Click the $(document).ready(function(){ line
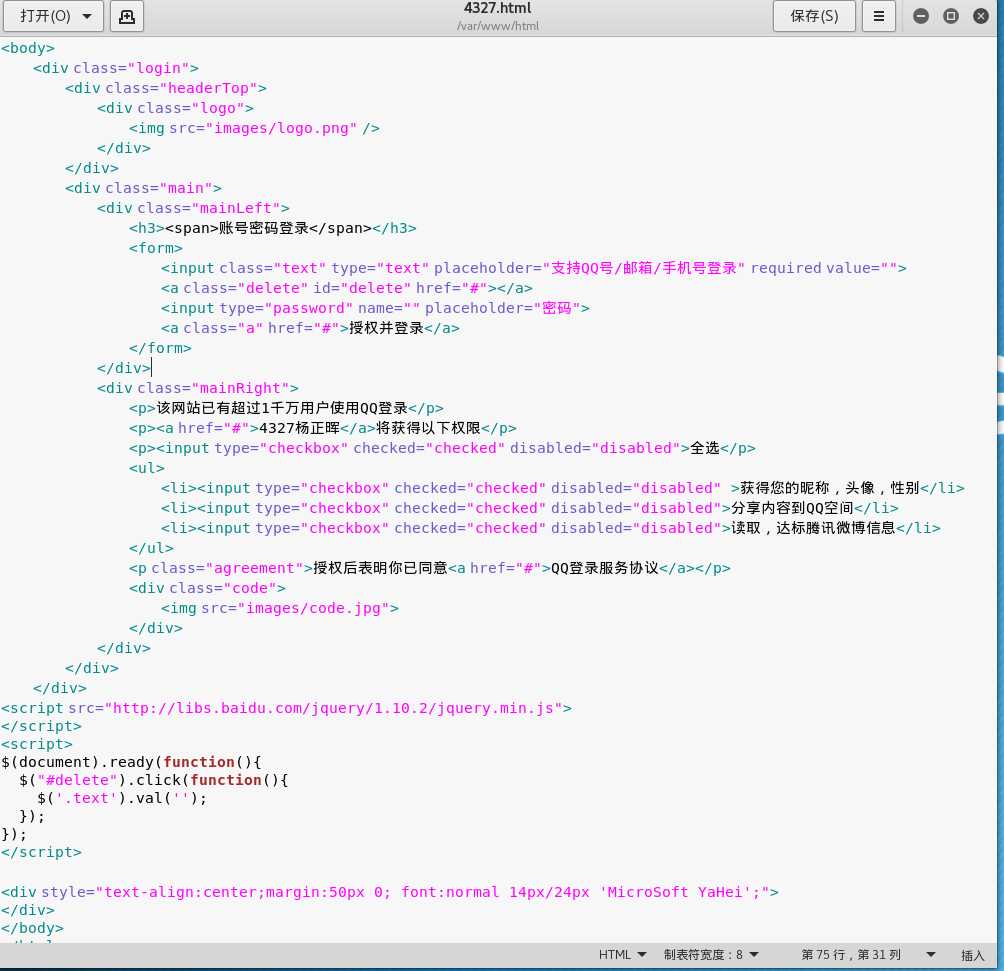Image resolution: width=1004 pixels, height=971 pixels. click(131, 762)
